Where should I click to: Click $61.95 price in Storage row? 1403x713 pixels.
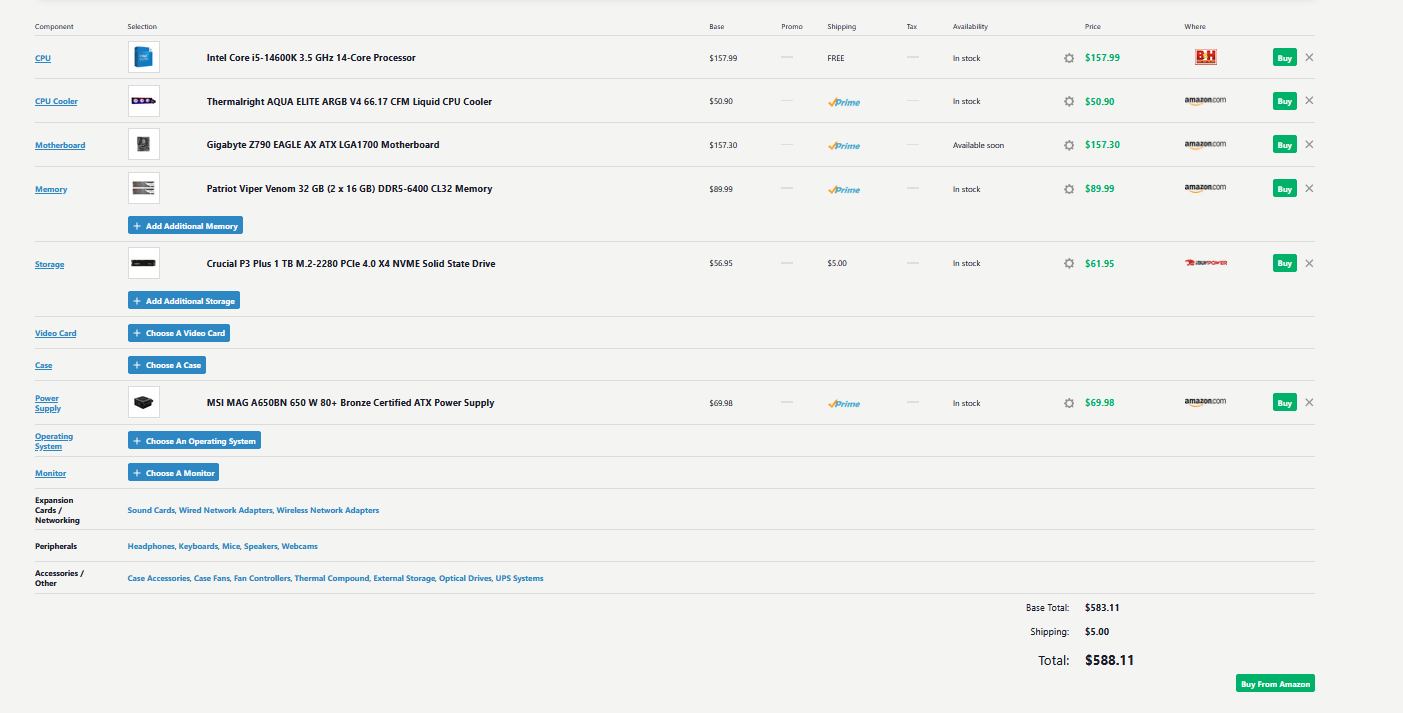click(1099, 264)
